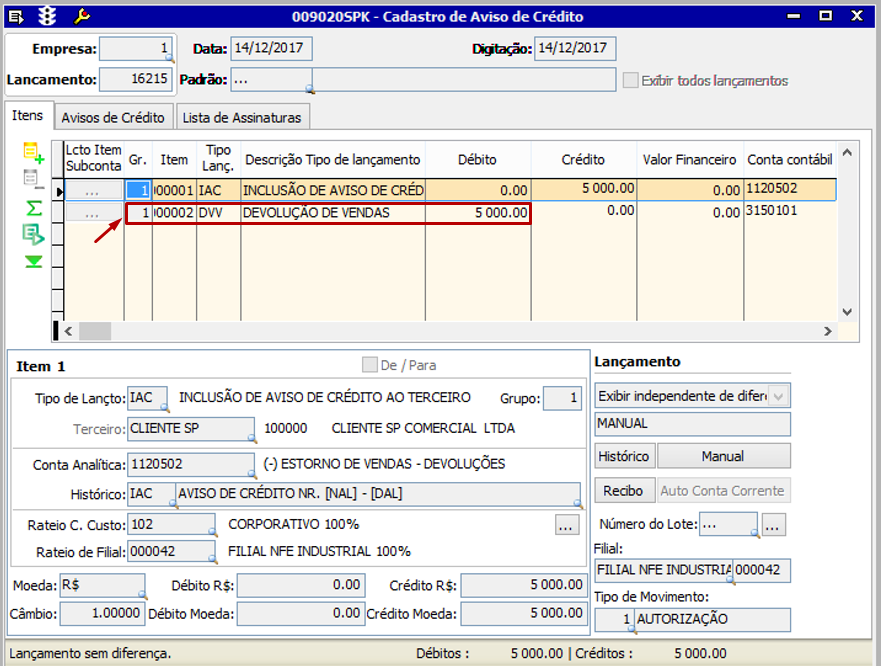Click the green sigma totals icon
Screen dimensions: 881x666
click(x=34, y=207)
